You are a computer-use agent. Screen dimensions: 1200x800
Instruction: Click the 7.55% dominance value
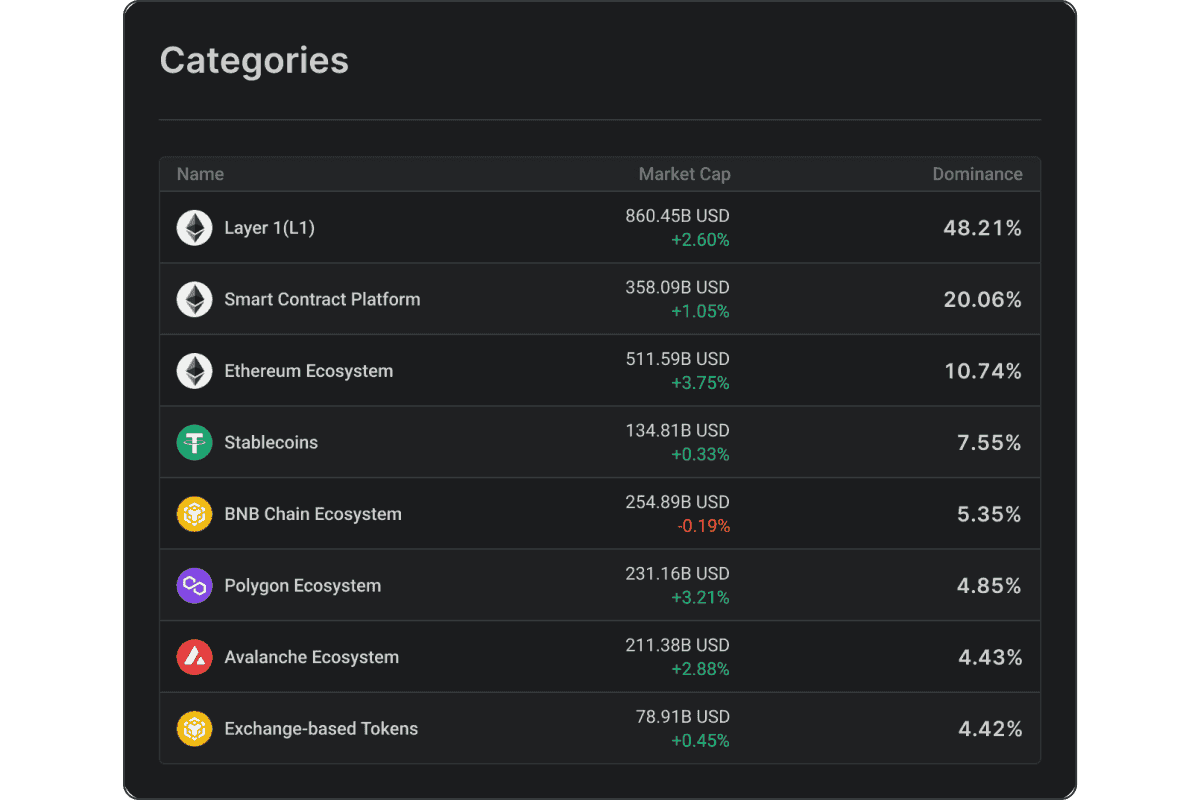989,442
